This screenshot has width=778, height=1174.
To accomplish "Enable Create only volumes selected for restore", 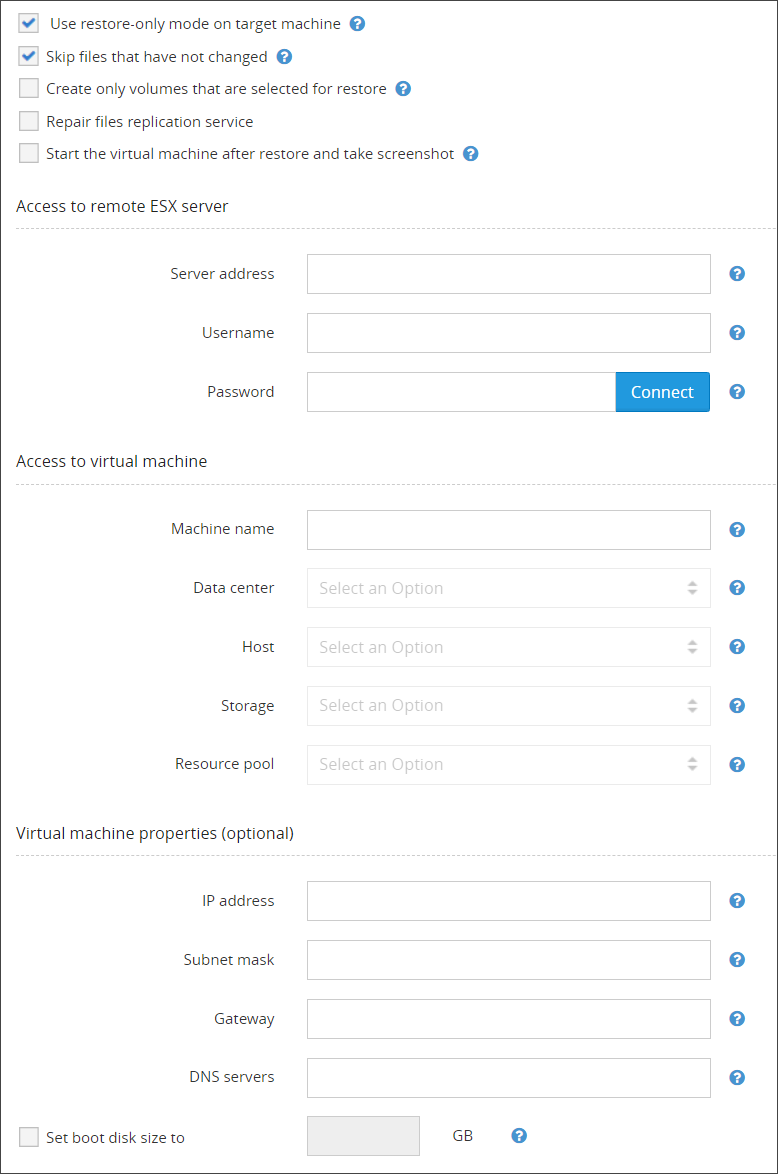I will pyautogui.click(x=29, y=89).
